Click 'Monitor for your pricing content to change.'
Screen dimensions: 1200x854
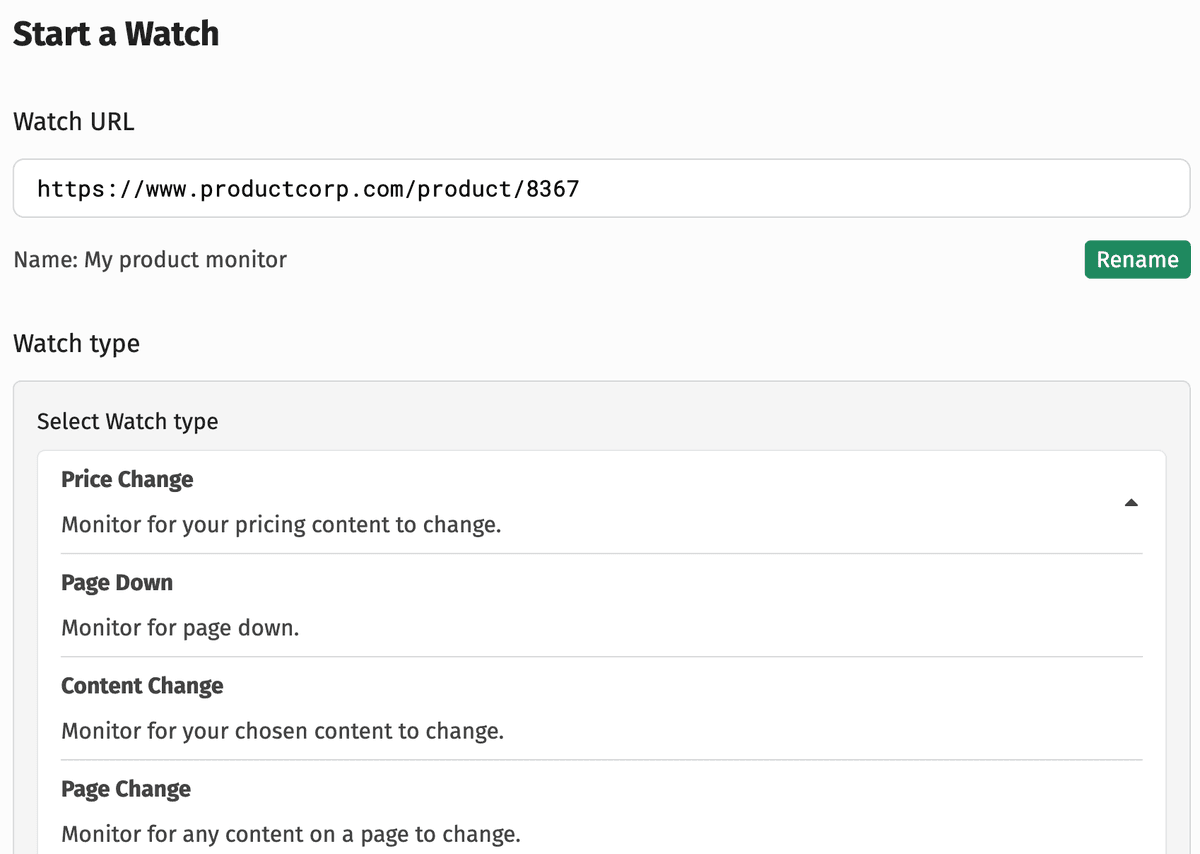pyautogui.click(x=281, y=525)
